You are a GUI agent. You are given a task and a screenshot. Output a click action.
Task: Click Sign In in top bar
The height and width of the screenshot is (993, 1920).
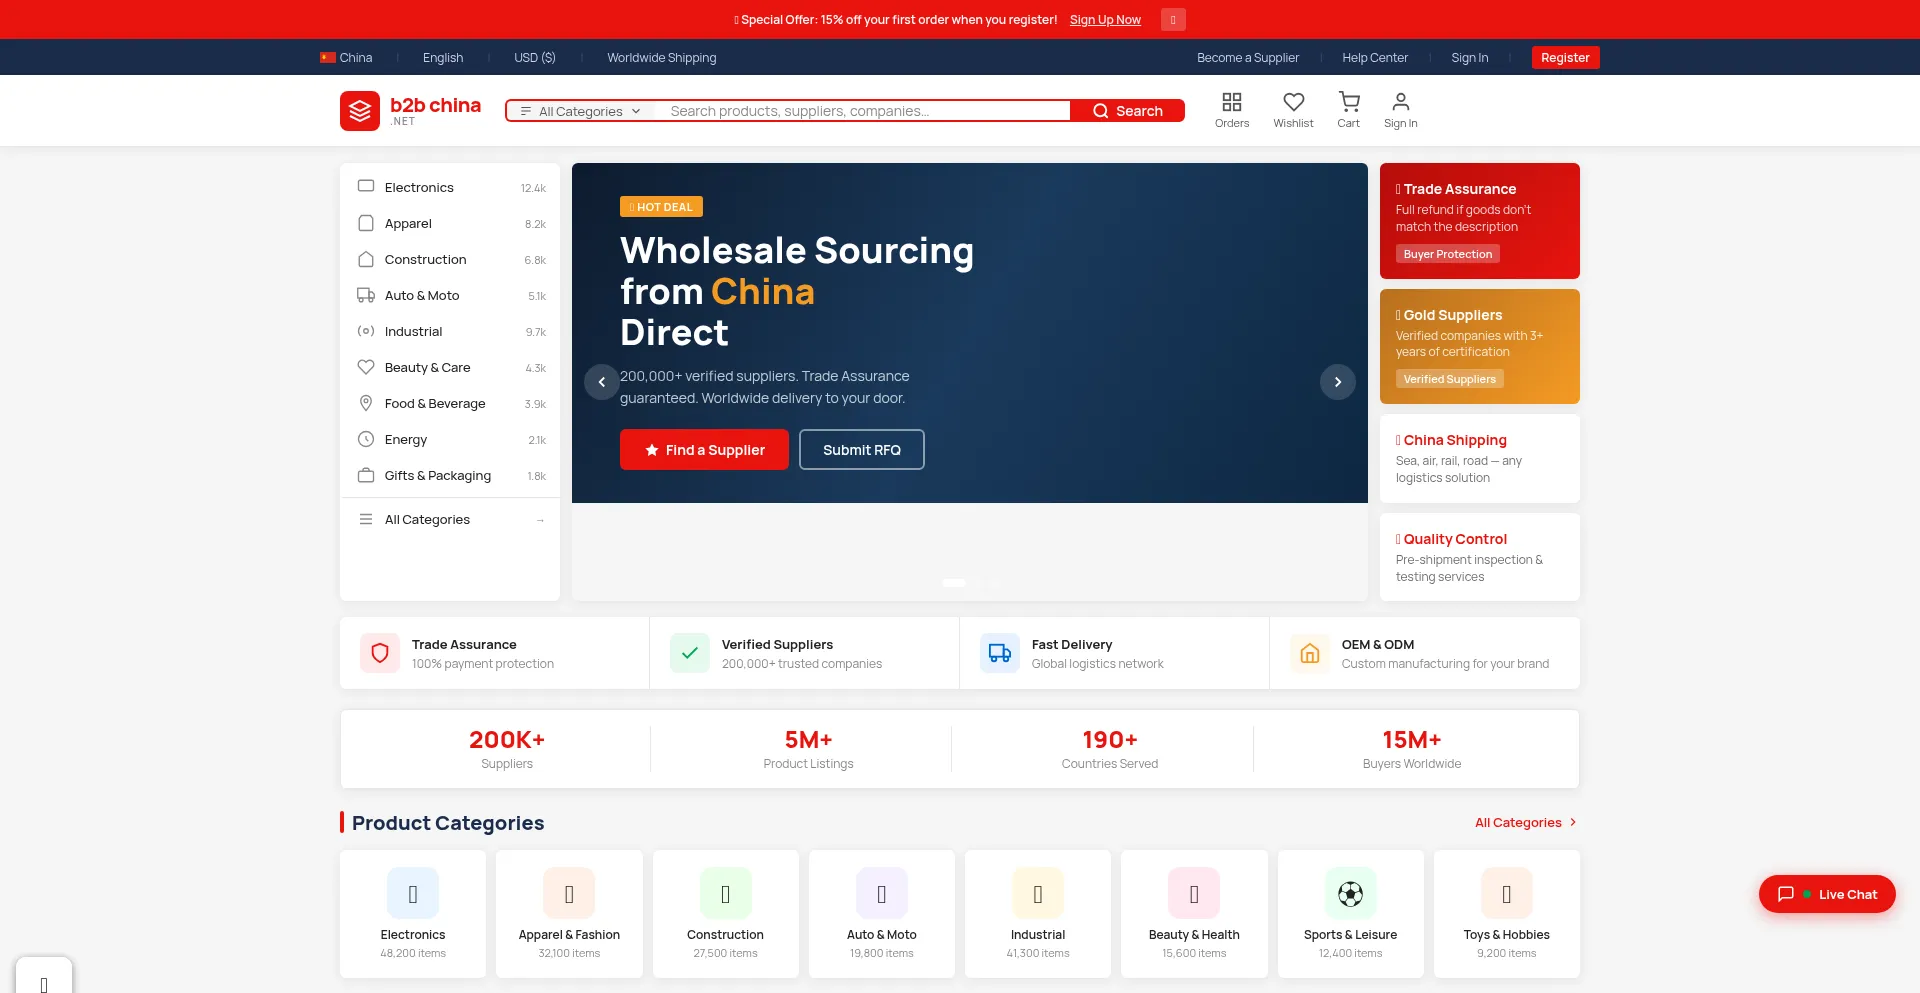(x=1470, y=57)
